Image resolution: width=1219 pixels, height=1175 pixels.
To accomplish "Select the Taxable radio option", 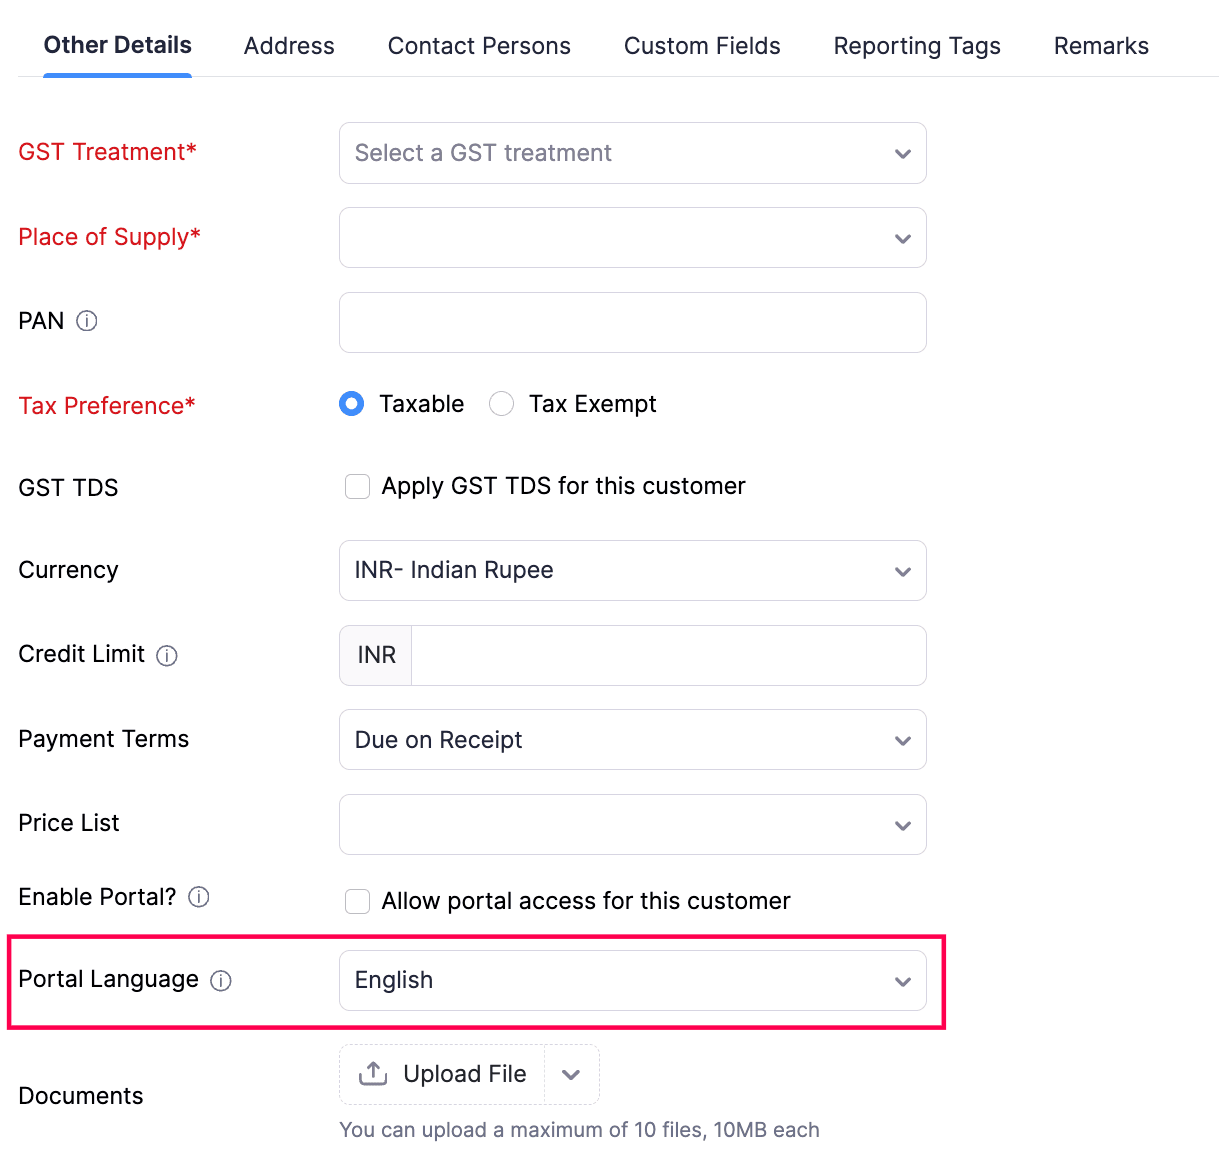I will (x=351, y=403).
